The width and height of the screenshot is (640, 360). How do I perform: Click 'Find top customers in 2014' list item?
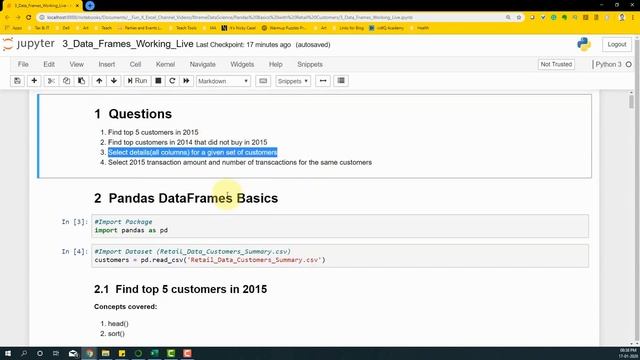(188, 142)
